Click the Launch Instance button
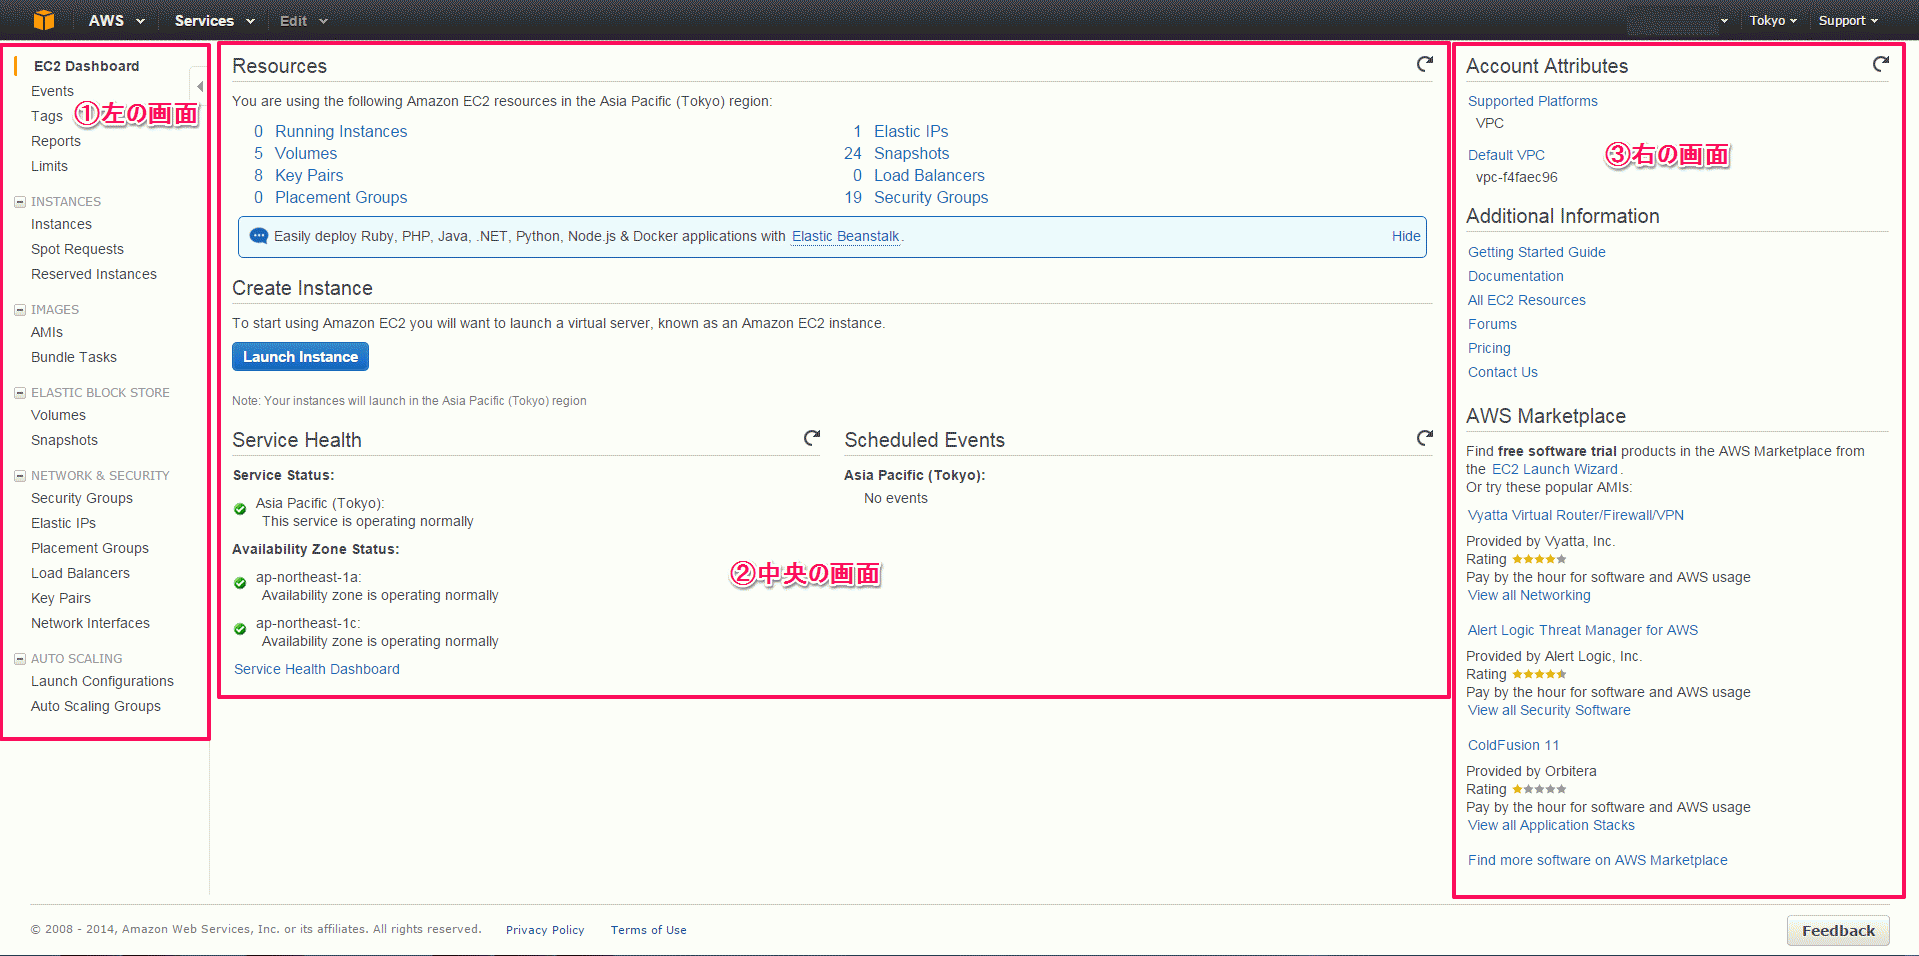The height and width of the screenshot is (956, 1919). pos(300,357)
